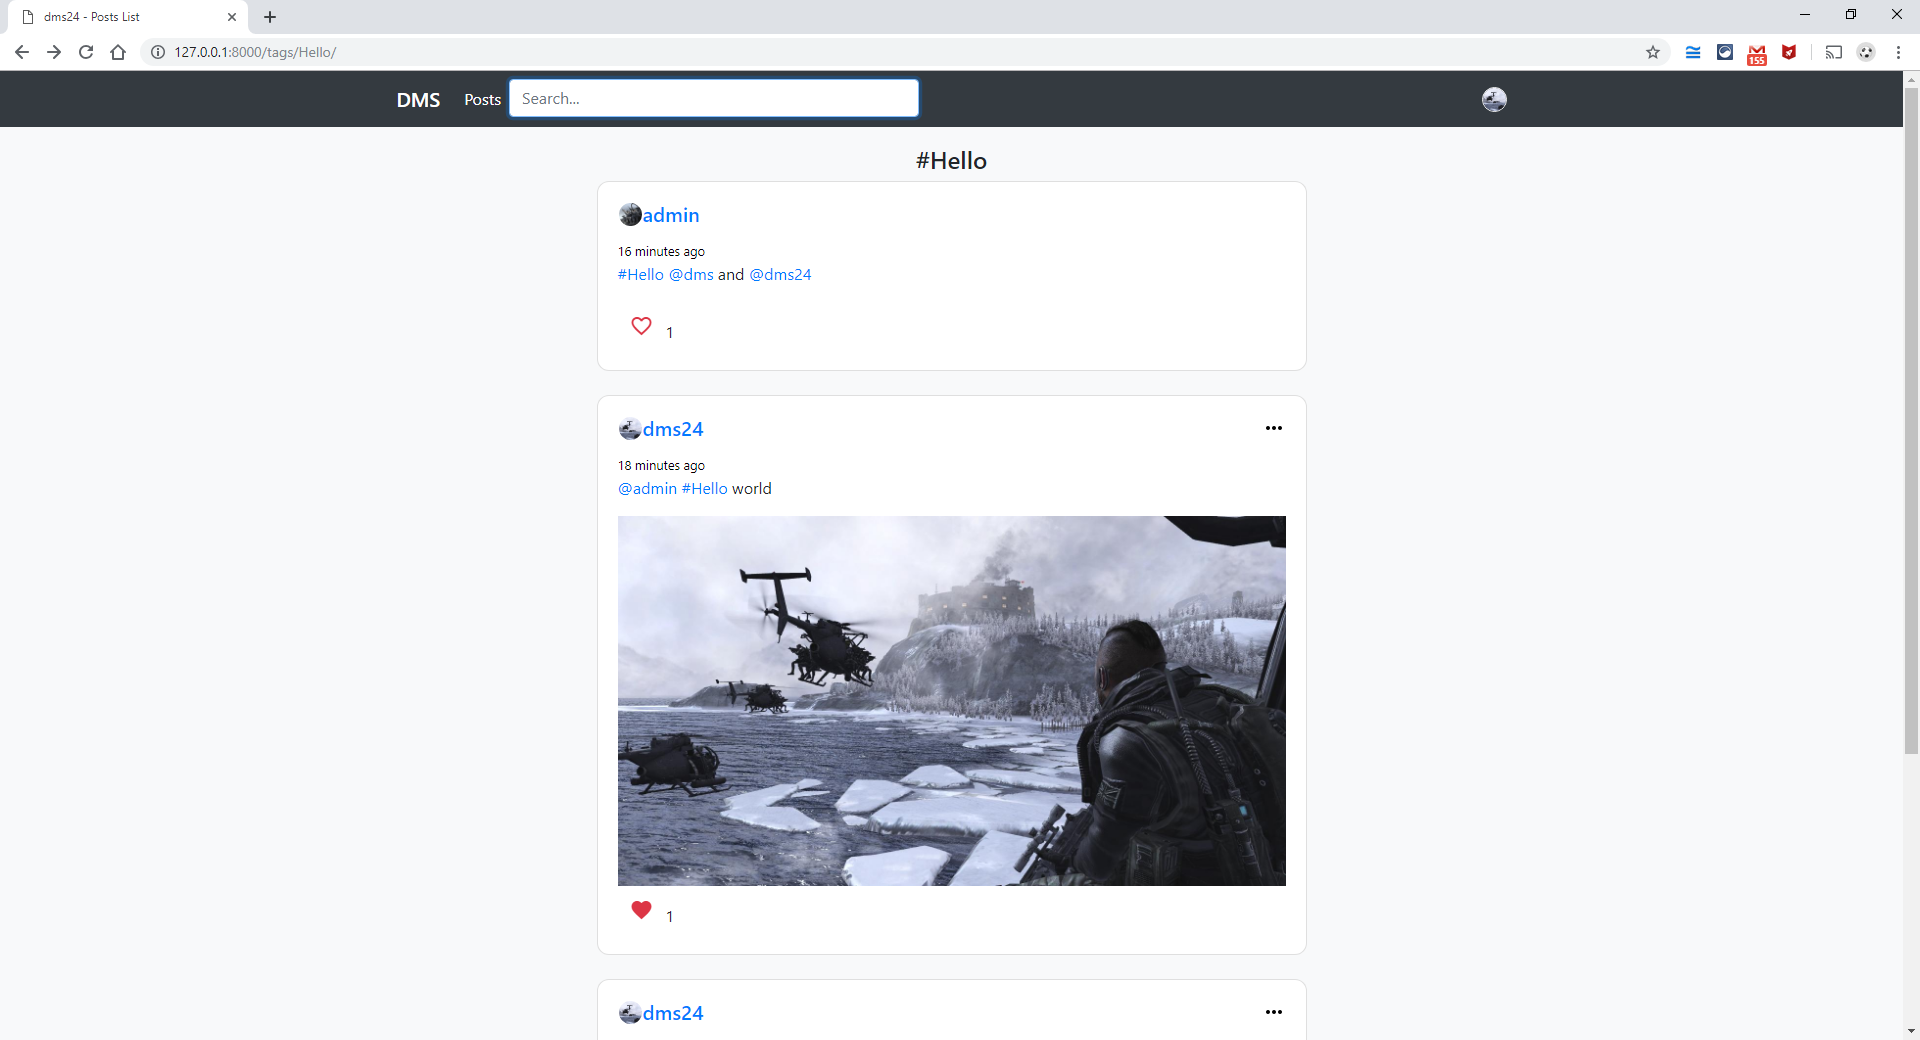Viewport: 1920px width, 1040px height.
Task: Open the Chrome three-dot menu
Action: (x=1898, y=52)
